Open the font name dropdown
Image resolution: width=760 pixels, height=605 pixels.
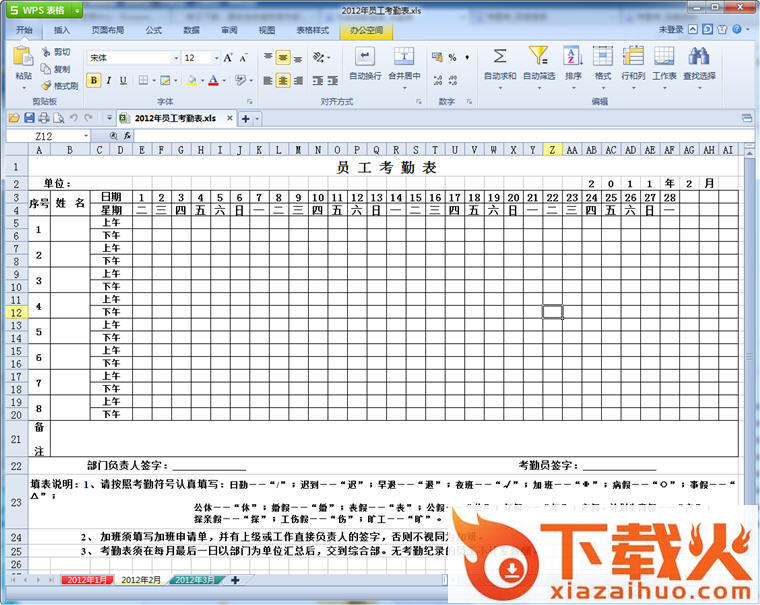pyautogui.click(x=176, y=58)
